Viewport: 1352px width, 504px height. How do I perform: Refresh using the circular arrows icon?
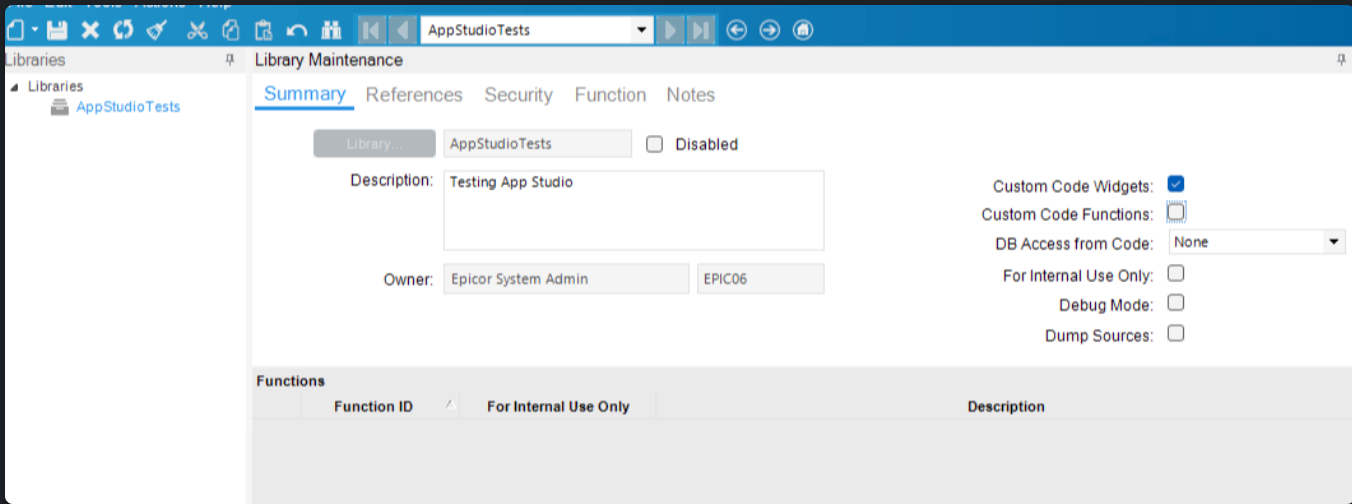(x=122, y=30)
